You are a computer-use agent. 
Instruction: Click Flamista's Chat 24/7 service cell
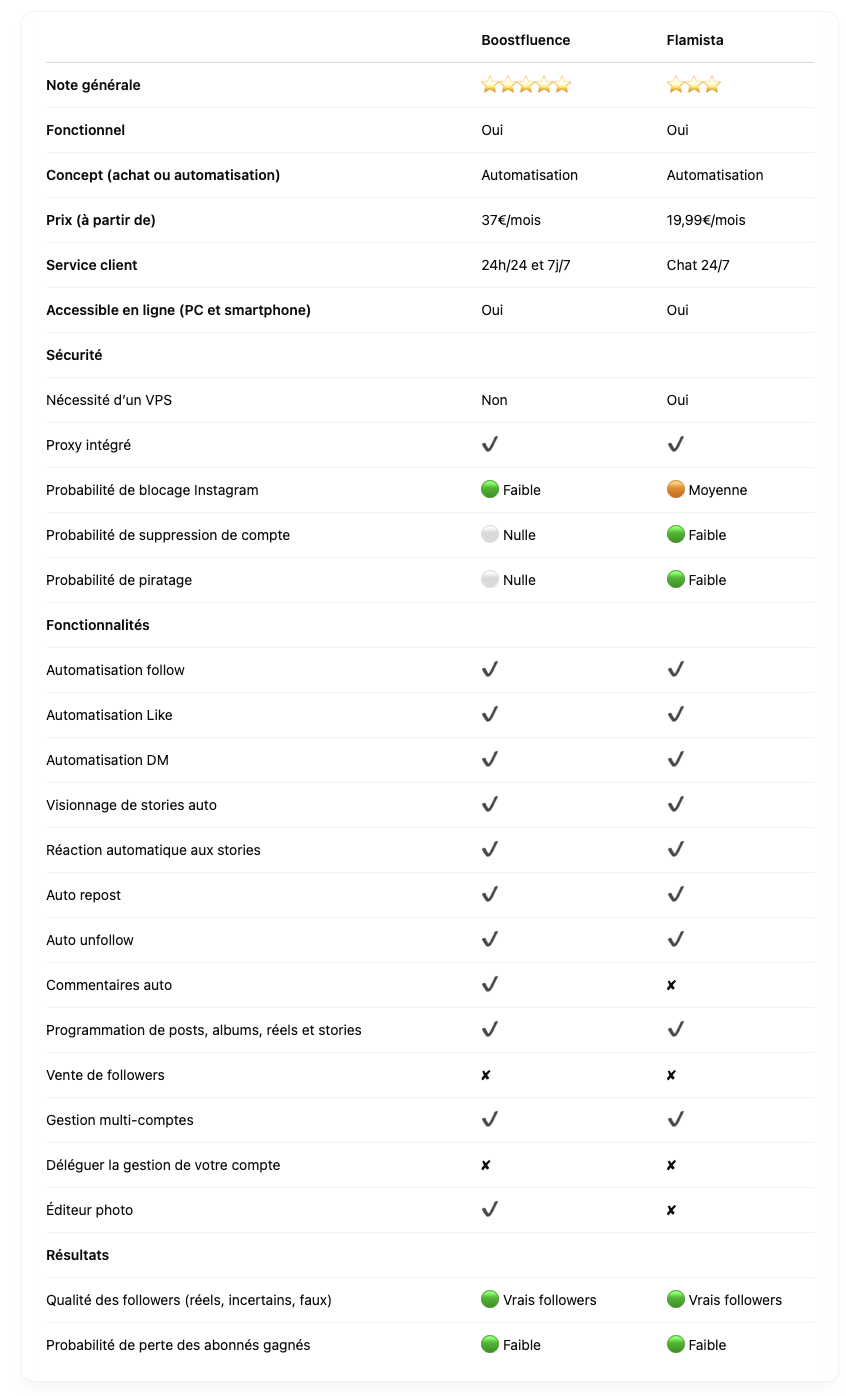click(698, 265)
